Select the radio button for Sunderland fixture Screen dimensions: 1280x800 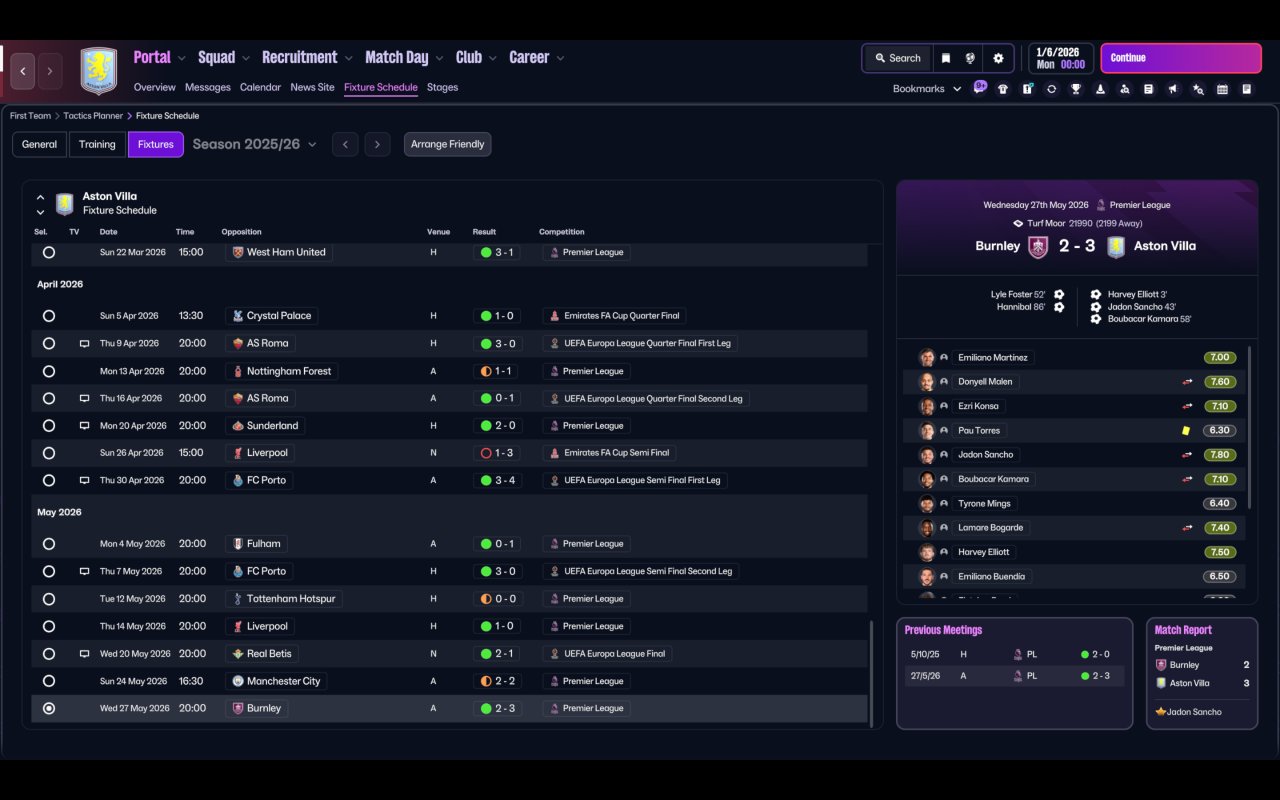tap(49, 426)
